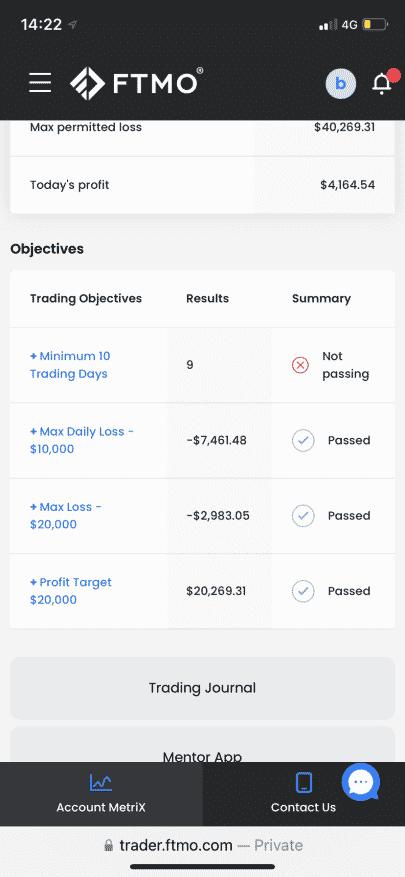Open the user profile avatar
The width and height of the screenshot is (405, 877).
click(341, 84)
